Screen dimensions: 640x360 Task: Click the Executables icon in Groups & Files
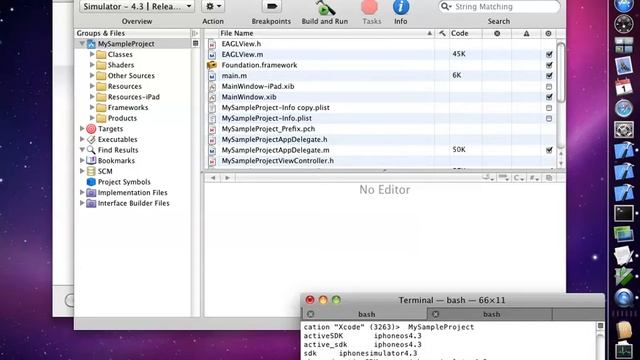pos(91,139)
